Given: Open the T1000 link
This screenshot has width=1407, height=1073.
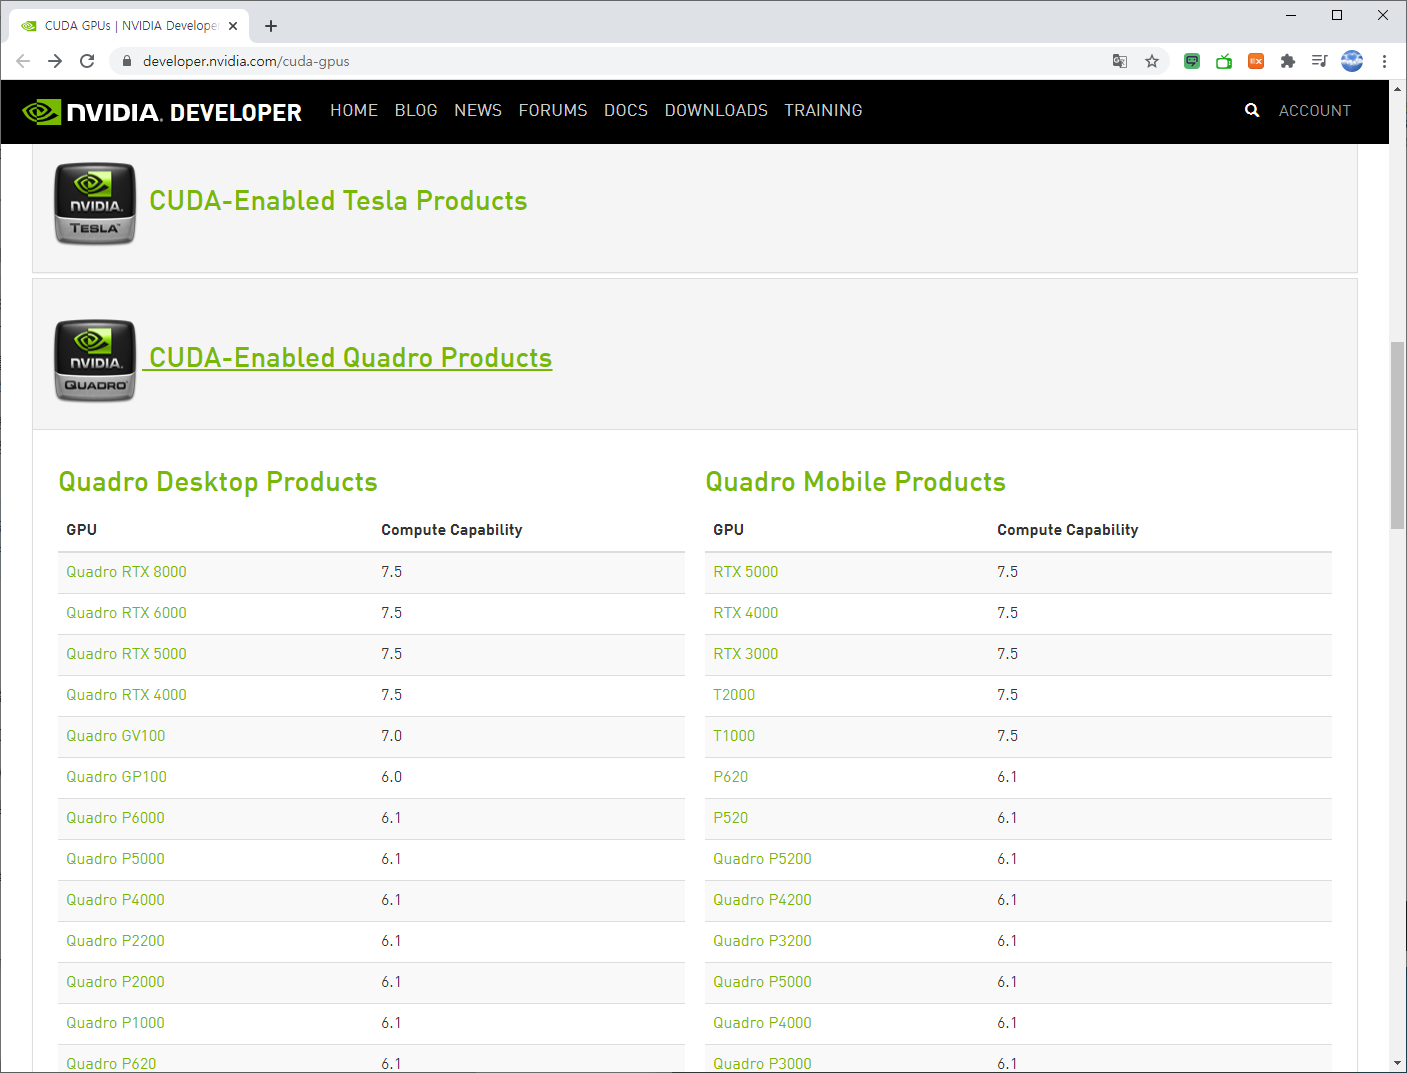Looking at the screenshot, I should pyautogui.click(x=734, y=736).
